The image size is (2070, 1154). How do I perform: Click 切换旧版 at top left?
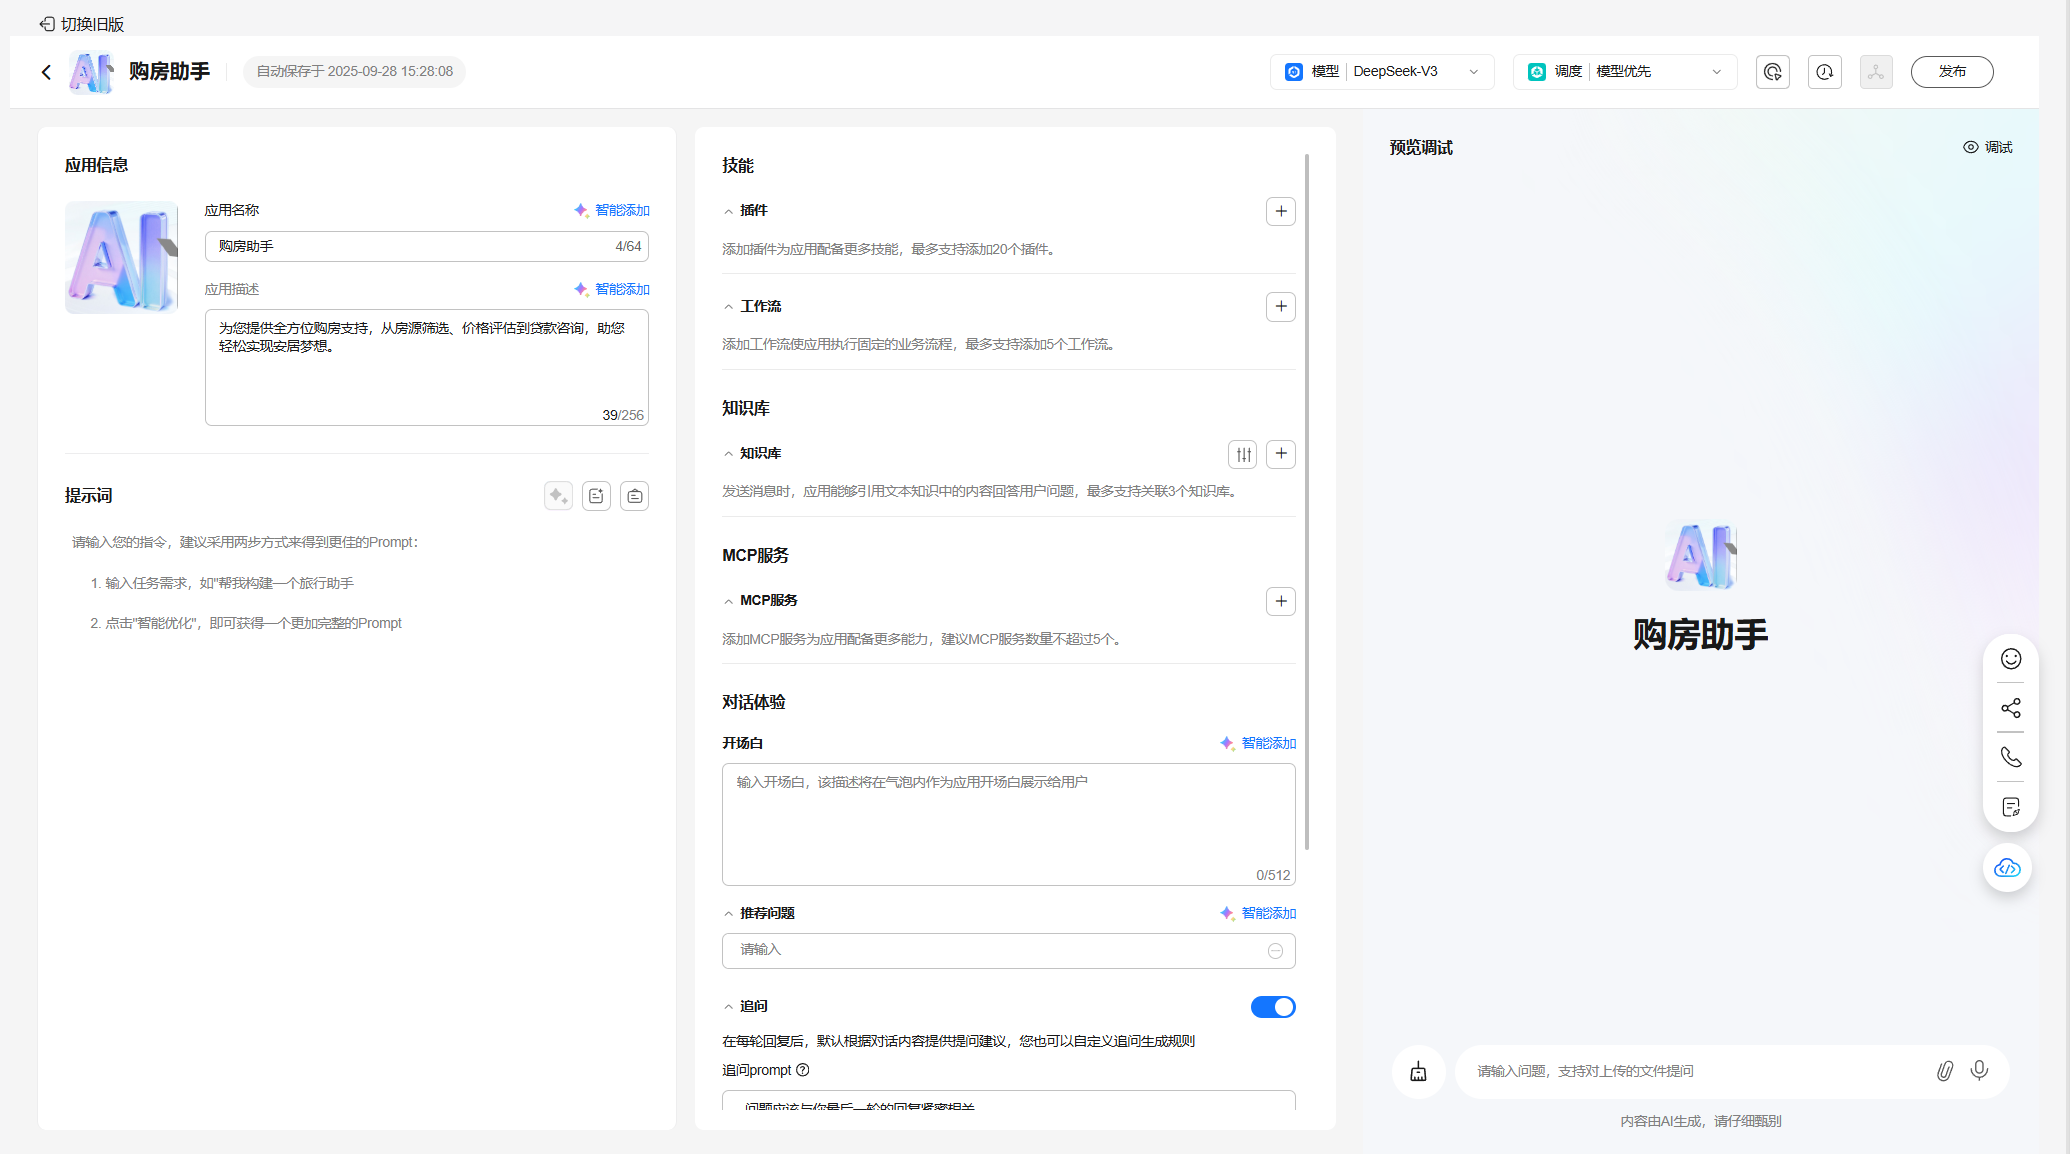(x=82, y=24)
